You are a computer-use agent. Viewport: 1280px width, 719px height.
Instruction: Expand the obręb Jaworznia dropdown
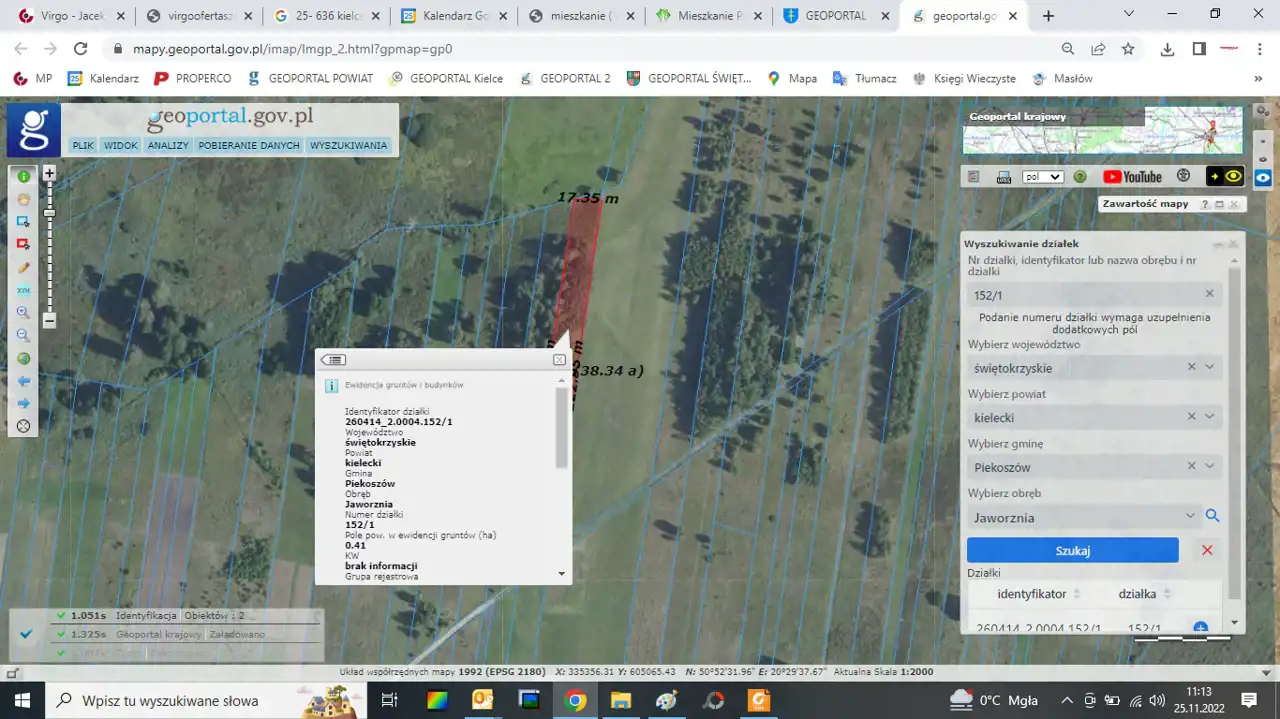(1189, 516)
